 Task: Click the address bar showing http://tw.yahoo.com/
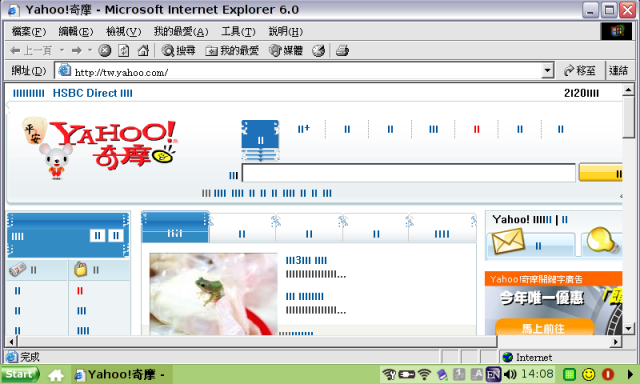point(304,71)
